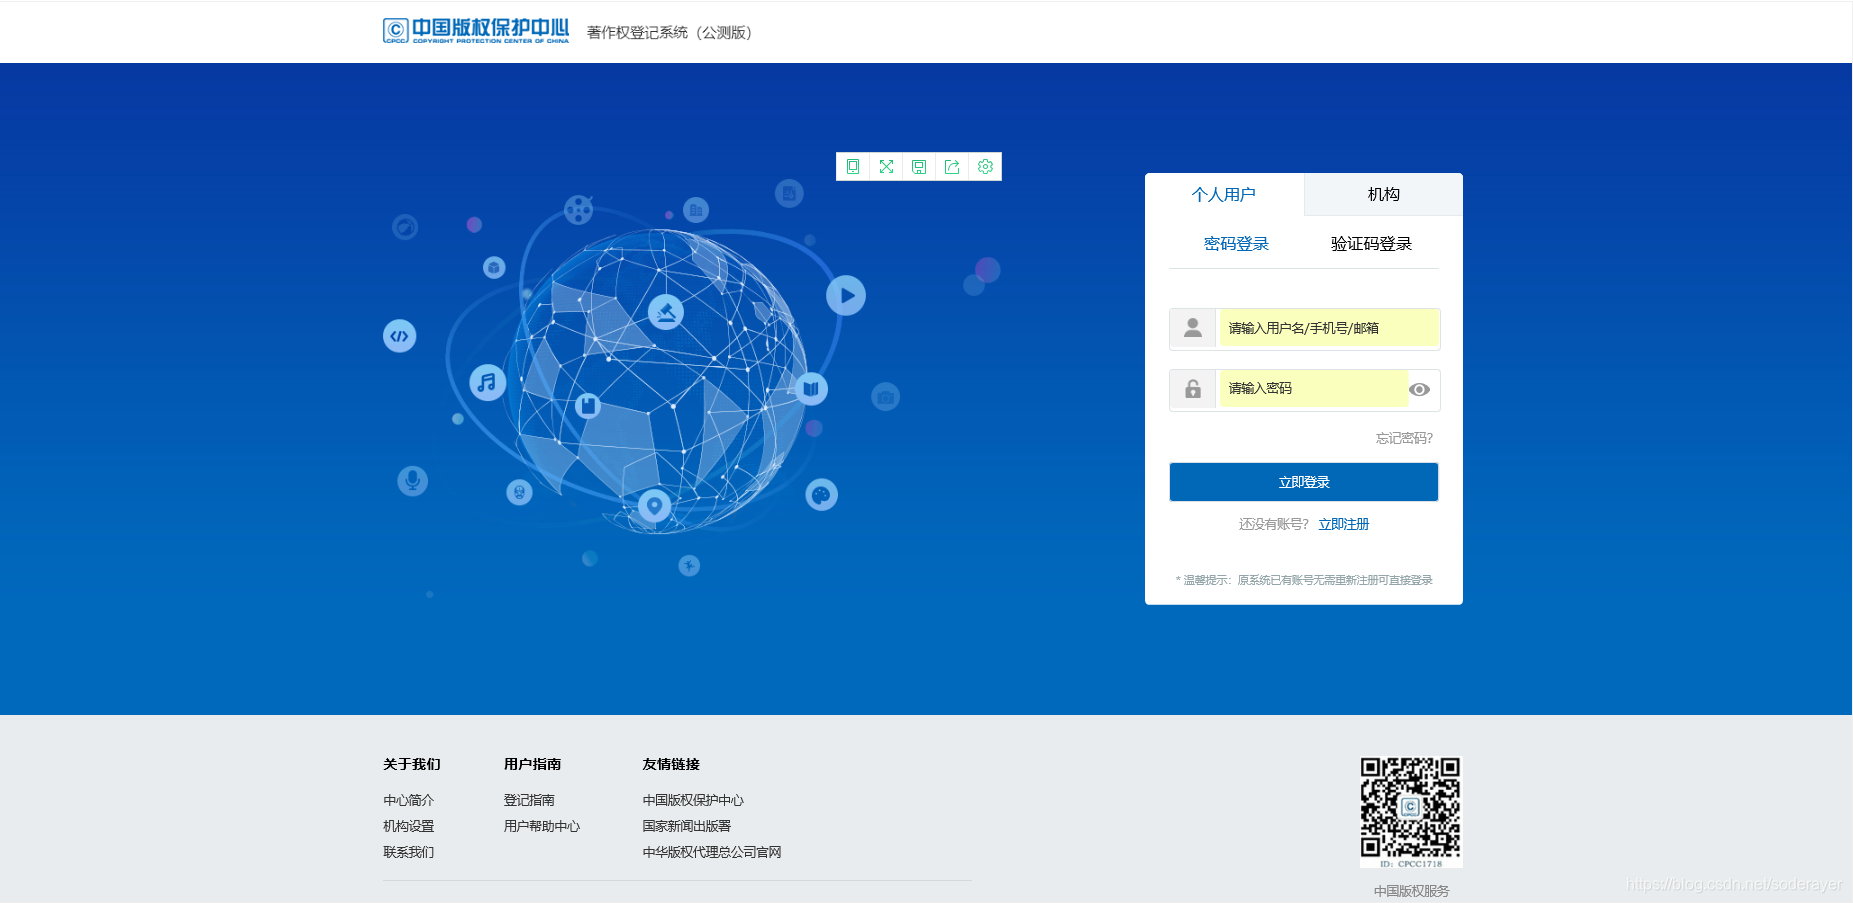This screenshot has width=1853, height=903.
Task: Focus the 请输入用户名/手机号/邮箱 input field
Action: 1329,328
